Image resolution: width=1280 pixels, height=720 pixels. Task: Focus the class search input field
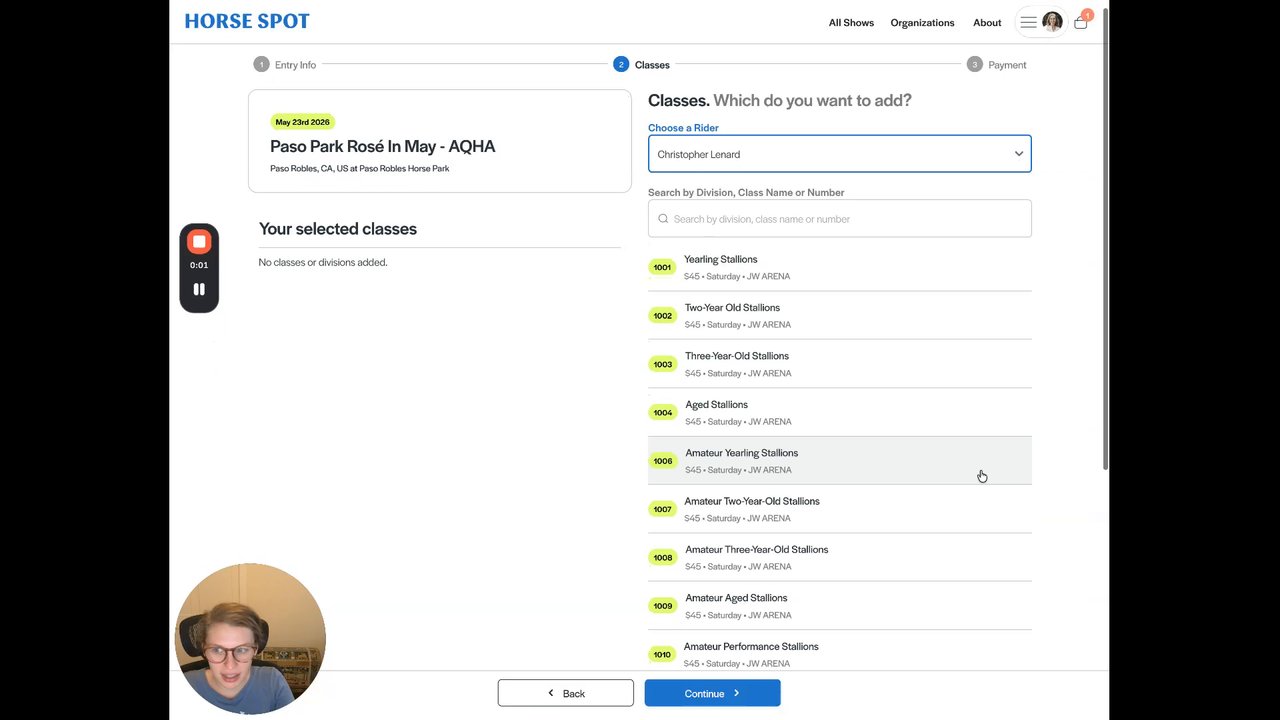point(850,219)
